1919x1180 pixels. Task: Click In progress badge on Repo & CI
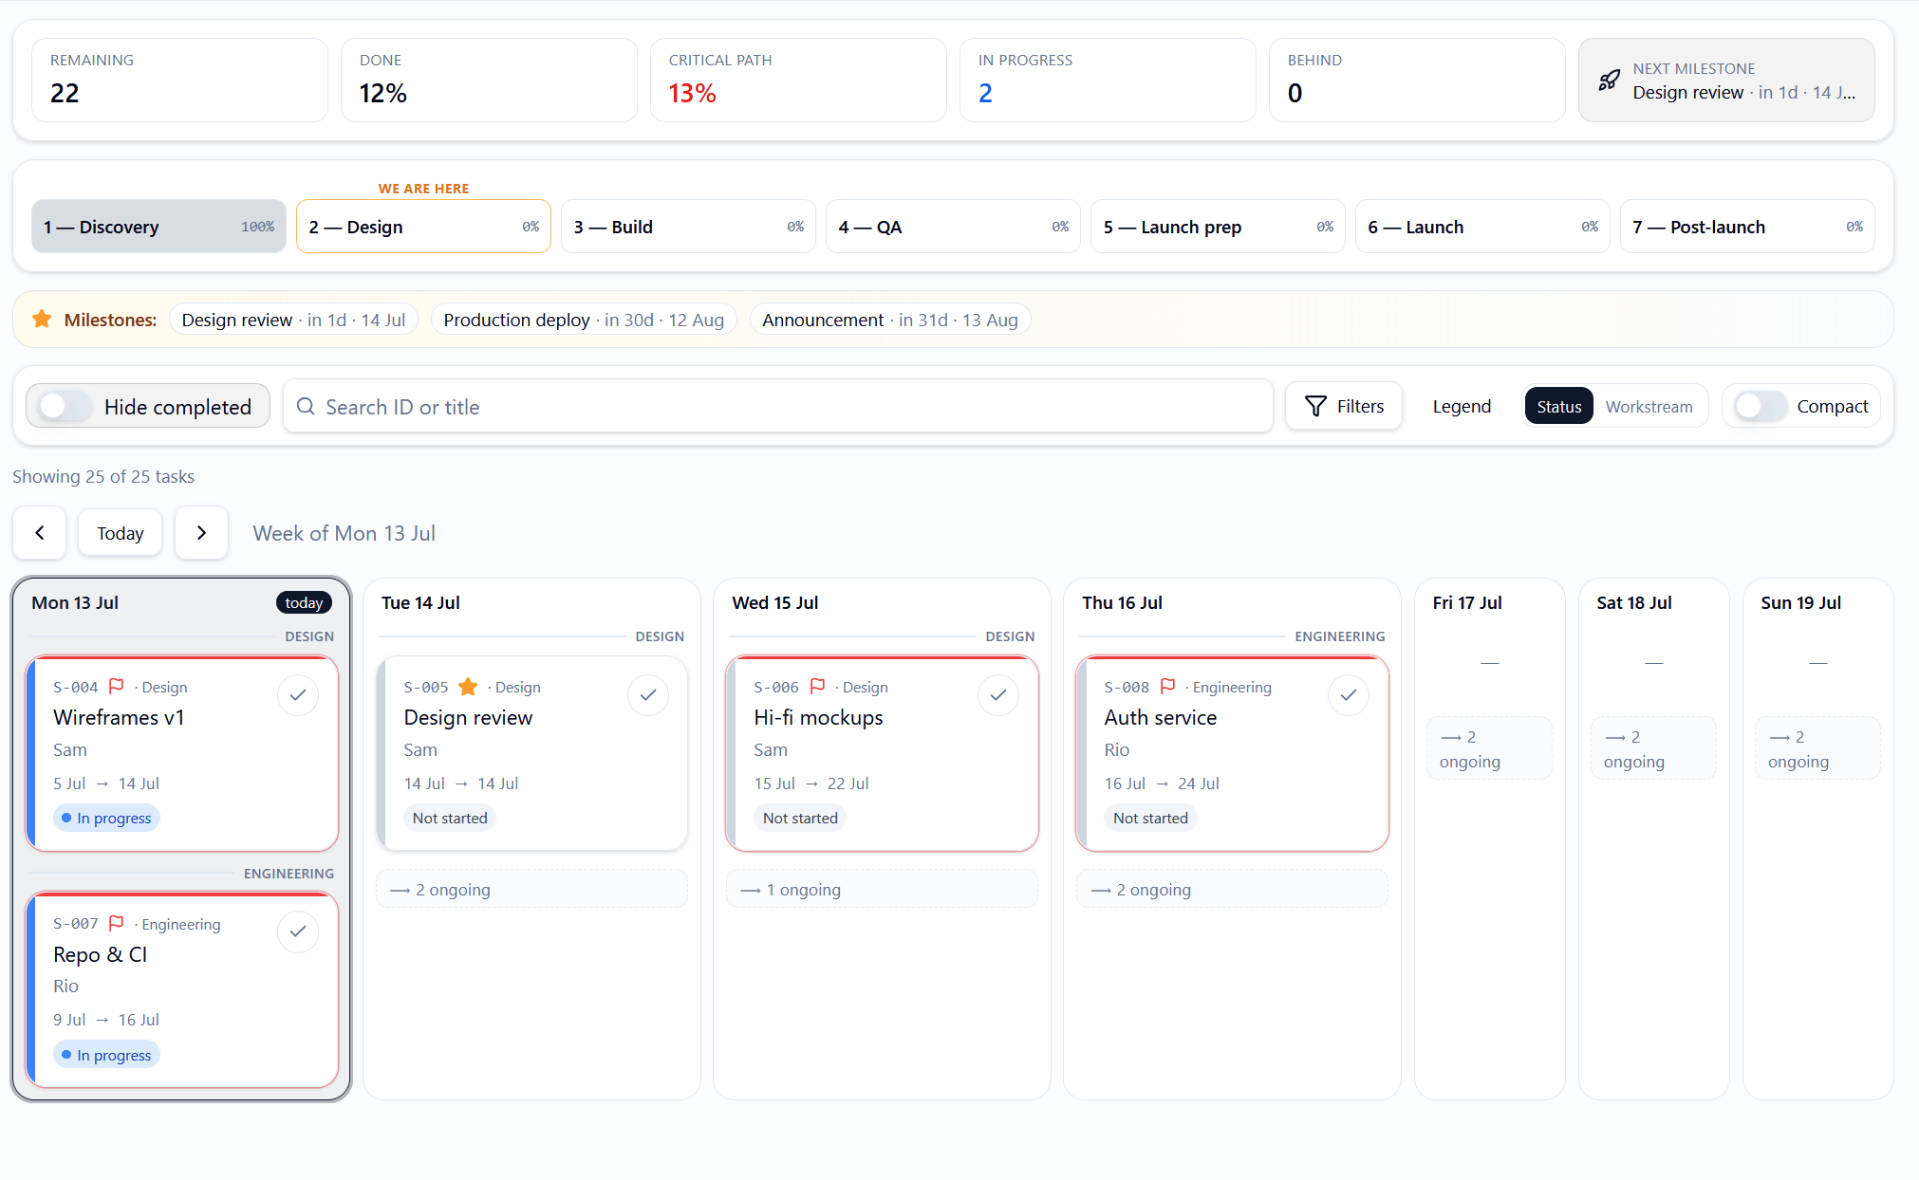[x=106, y=1055]
